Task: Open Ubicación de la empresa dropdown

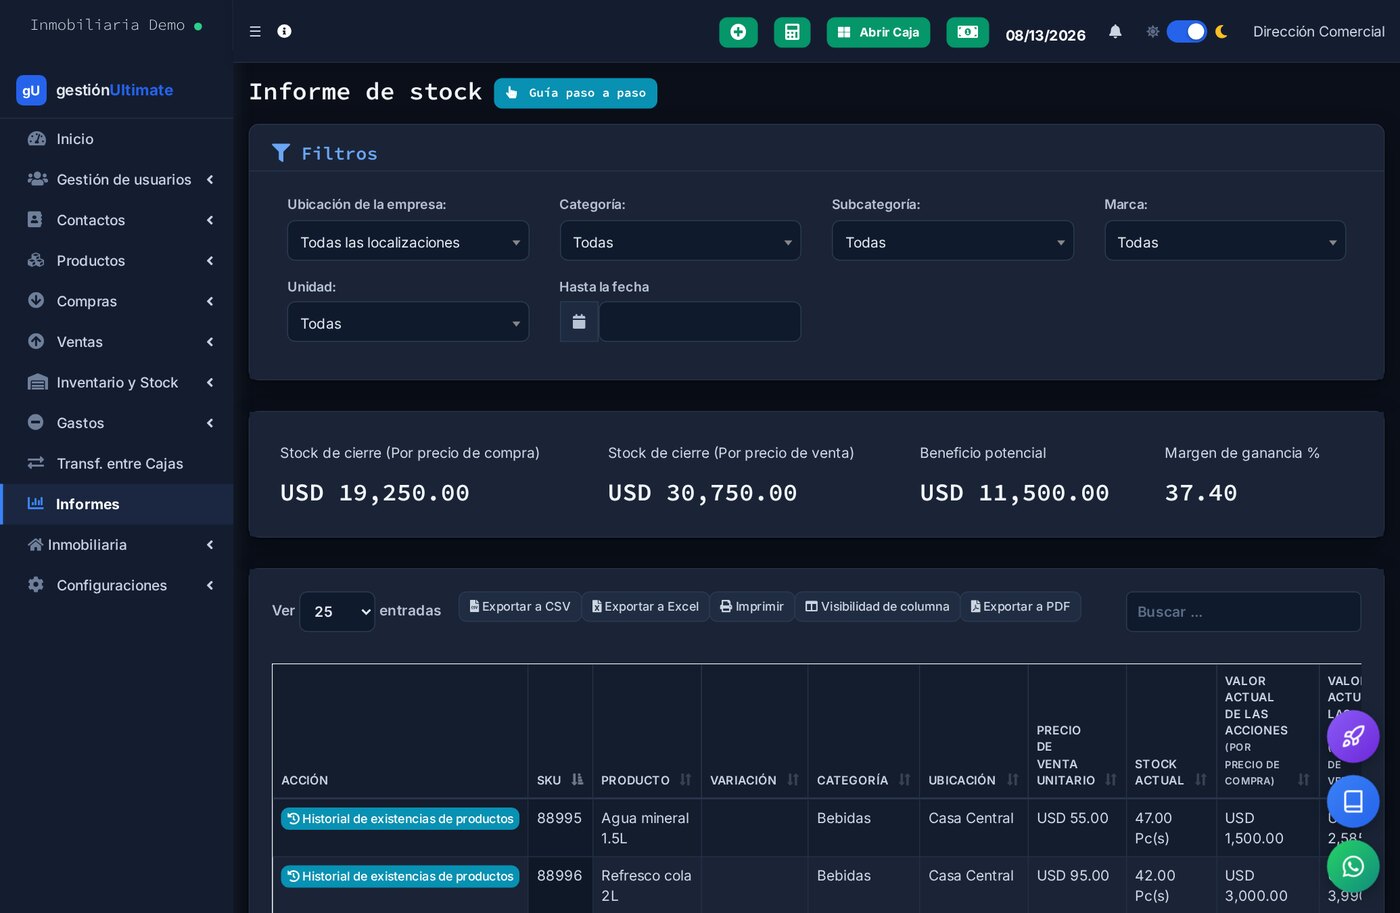Action: 408,241
